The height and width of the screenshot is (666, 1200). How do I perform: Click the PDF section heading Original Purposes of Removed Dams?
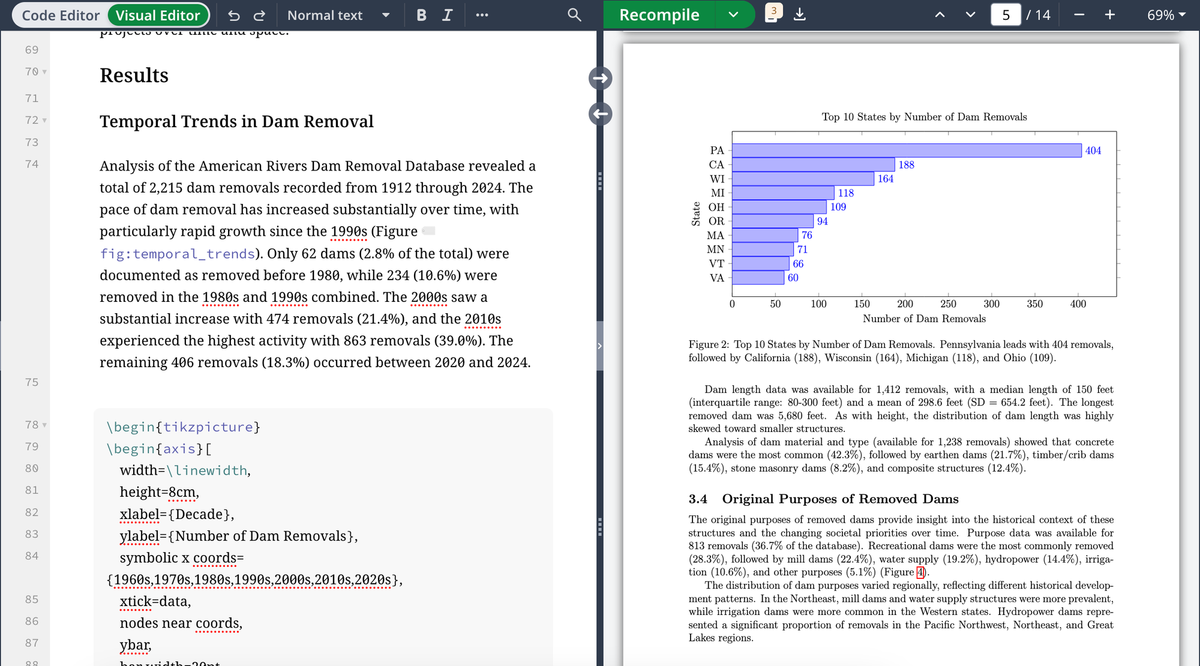point(823,498)
